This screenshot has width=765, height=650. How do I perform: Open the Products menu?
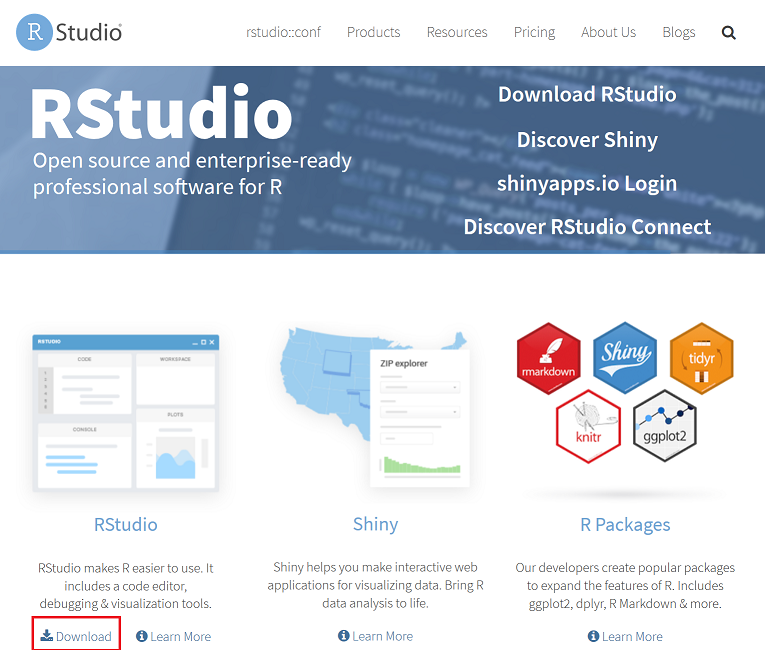[374, 32]
